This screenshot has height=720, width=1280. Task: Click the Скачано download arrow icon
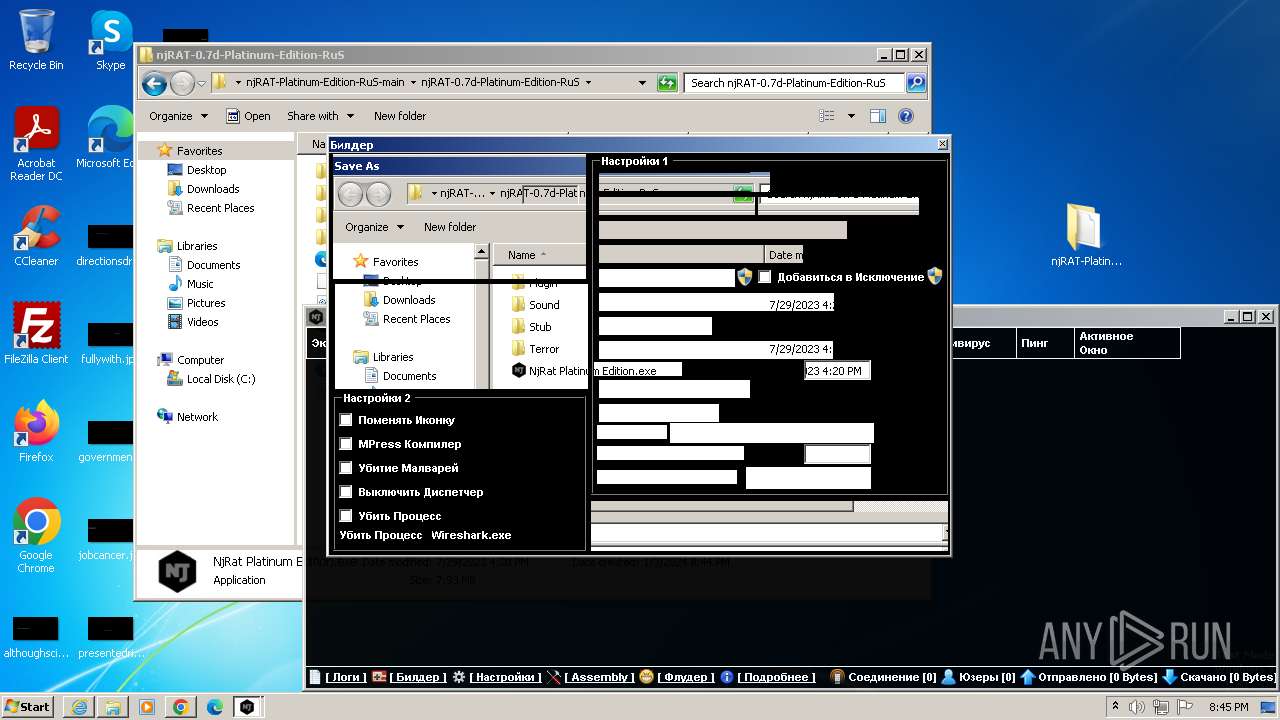point(1169,677)
